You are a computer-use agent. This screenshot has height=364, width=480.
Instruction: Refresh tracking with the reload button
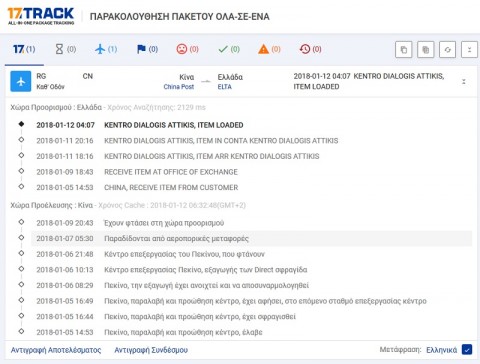(447, 50)
